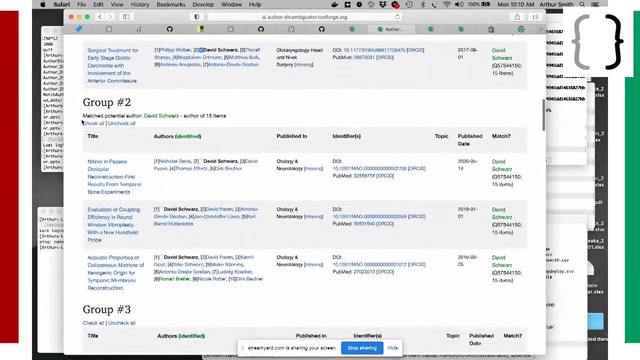This screenshot has height=360, width=640.
Task: Reload the page with the refresh icon
Action: [x=397, y=17]
